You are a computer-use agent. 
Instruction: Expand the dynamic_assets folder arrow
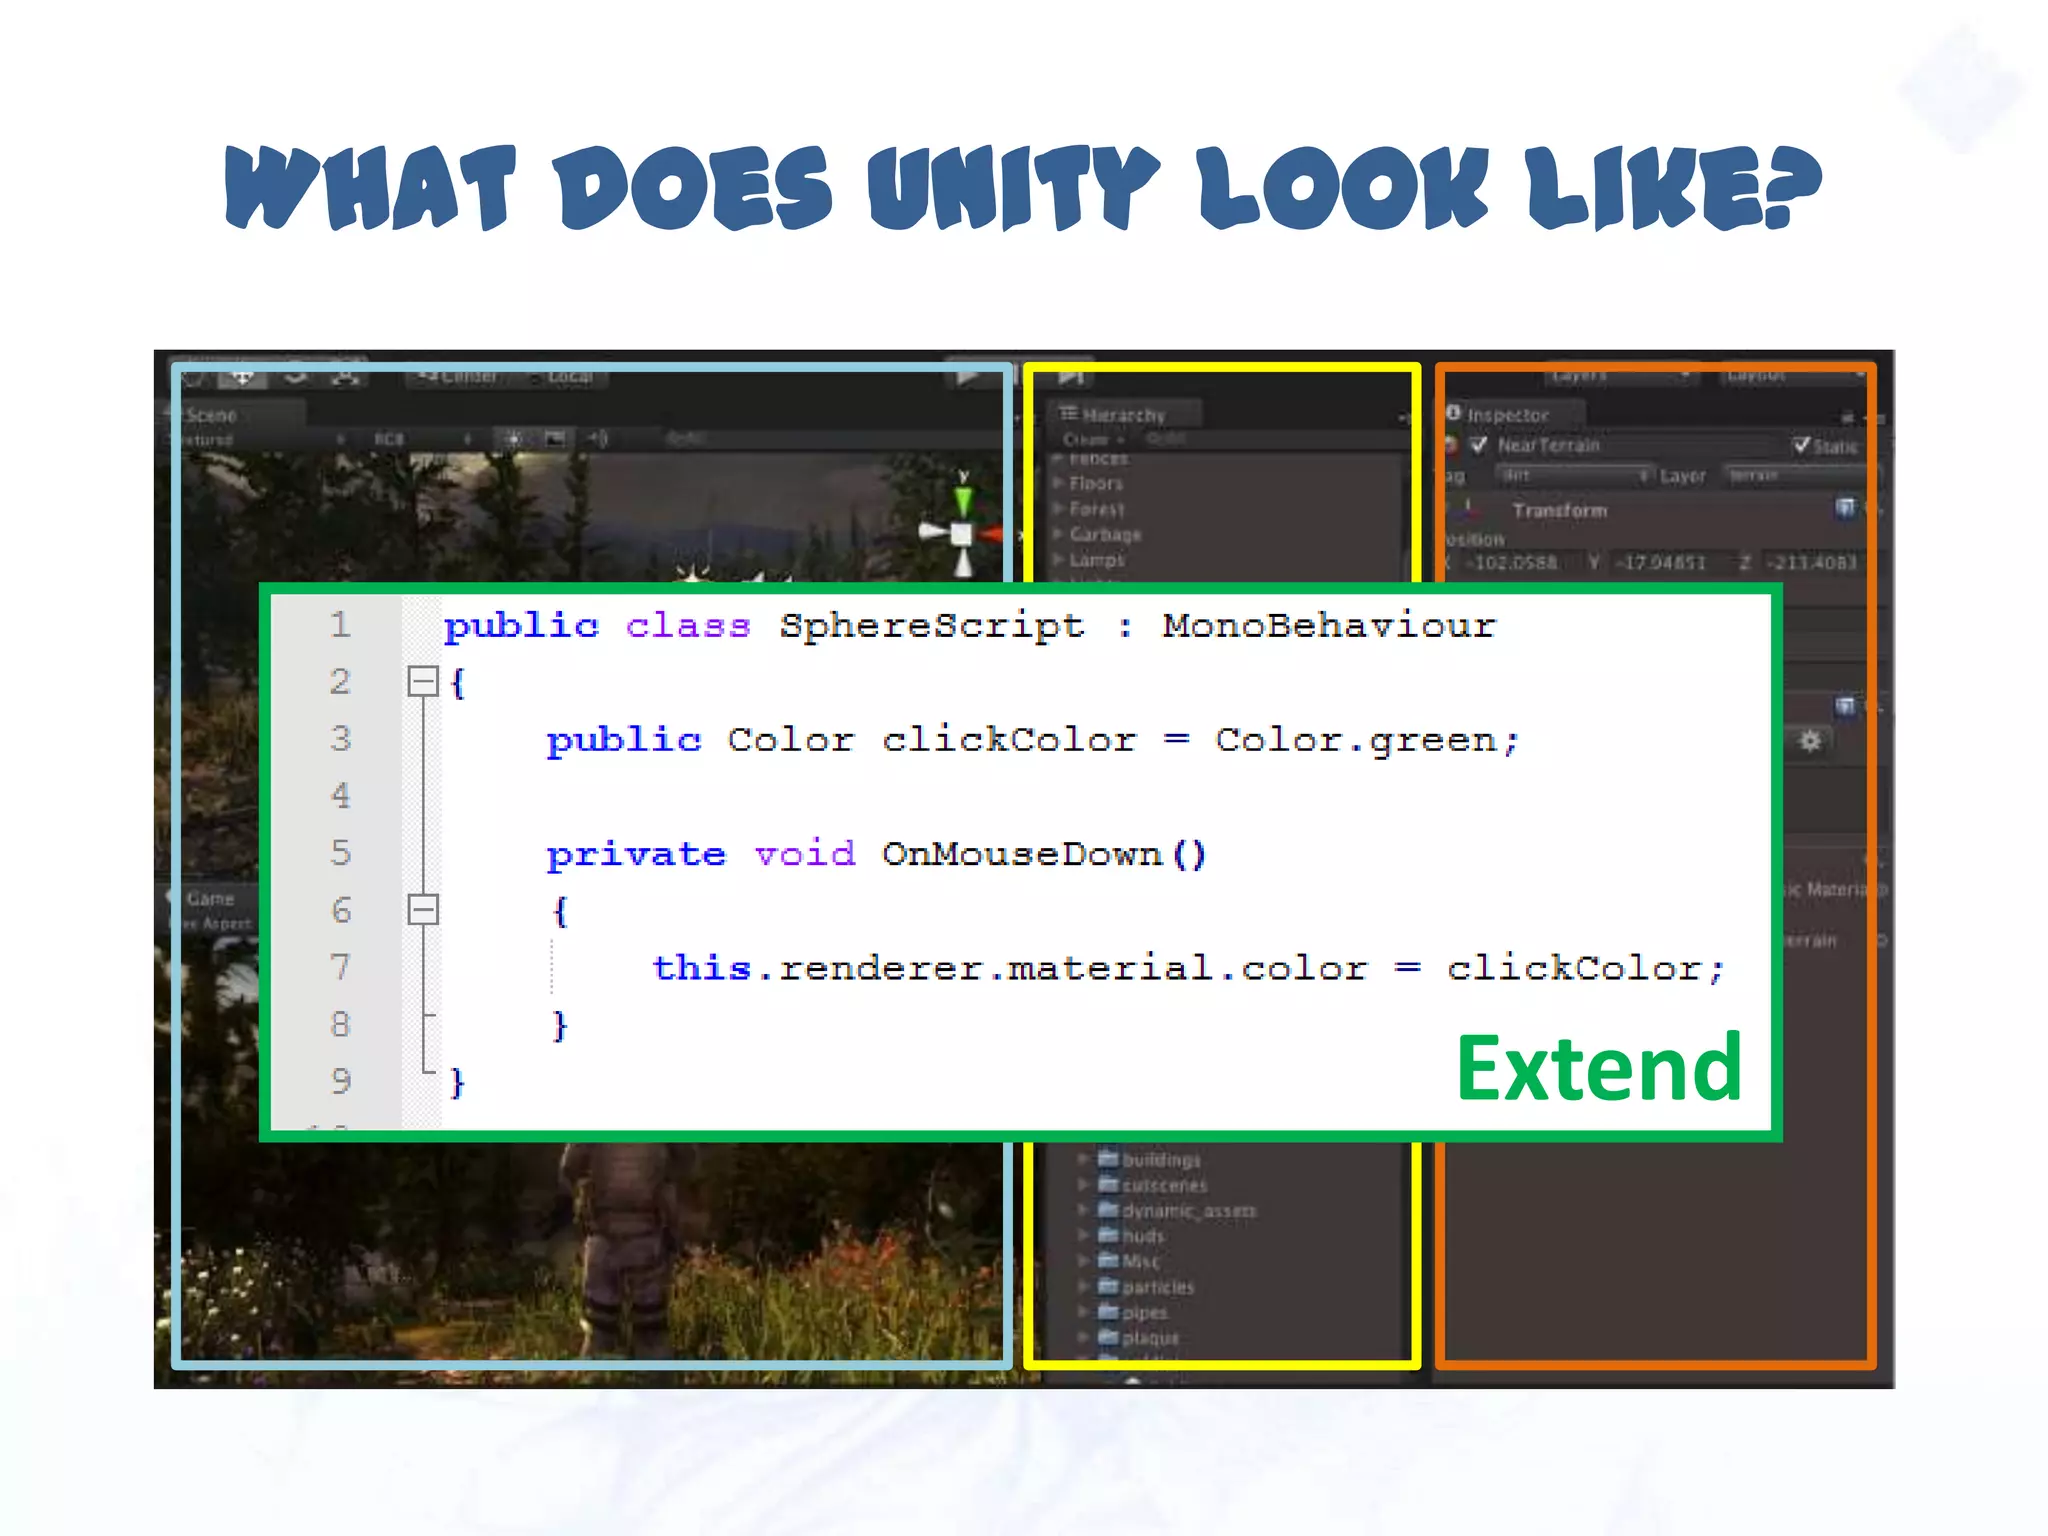click(1083, 1210)
